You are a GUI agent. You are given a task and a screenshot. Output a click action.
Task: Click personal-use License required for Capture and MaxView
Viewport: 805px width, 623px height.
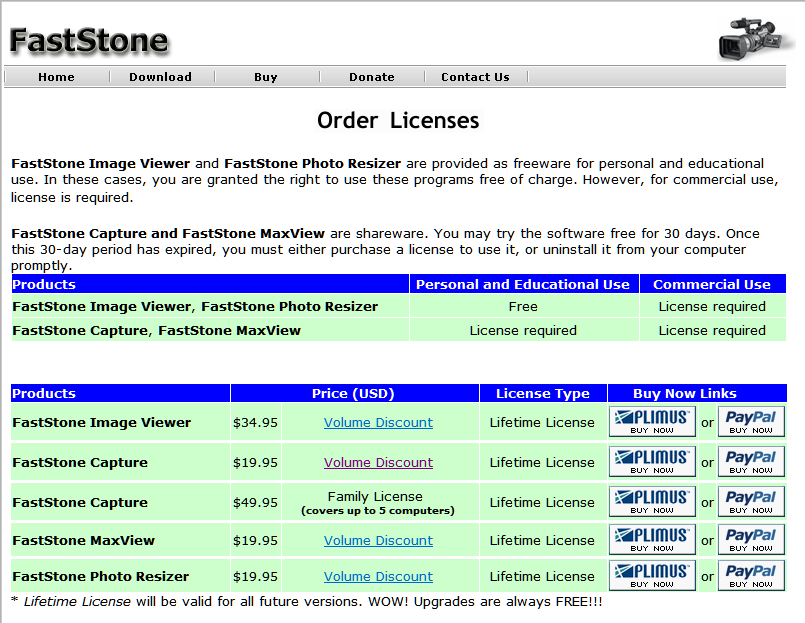523,331
